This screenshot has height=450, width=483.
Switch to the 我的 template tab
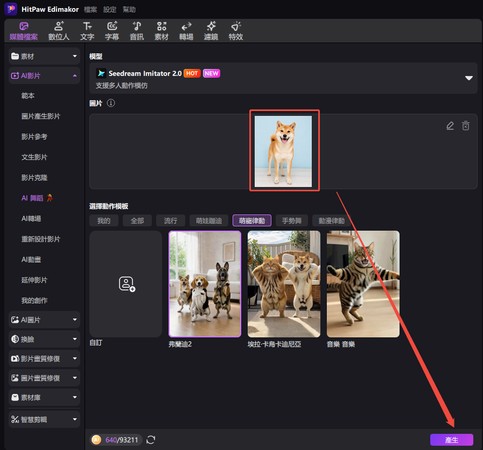[104, 221]
